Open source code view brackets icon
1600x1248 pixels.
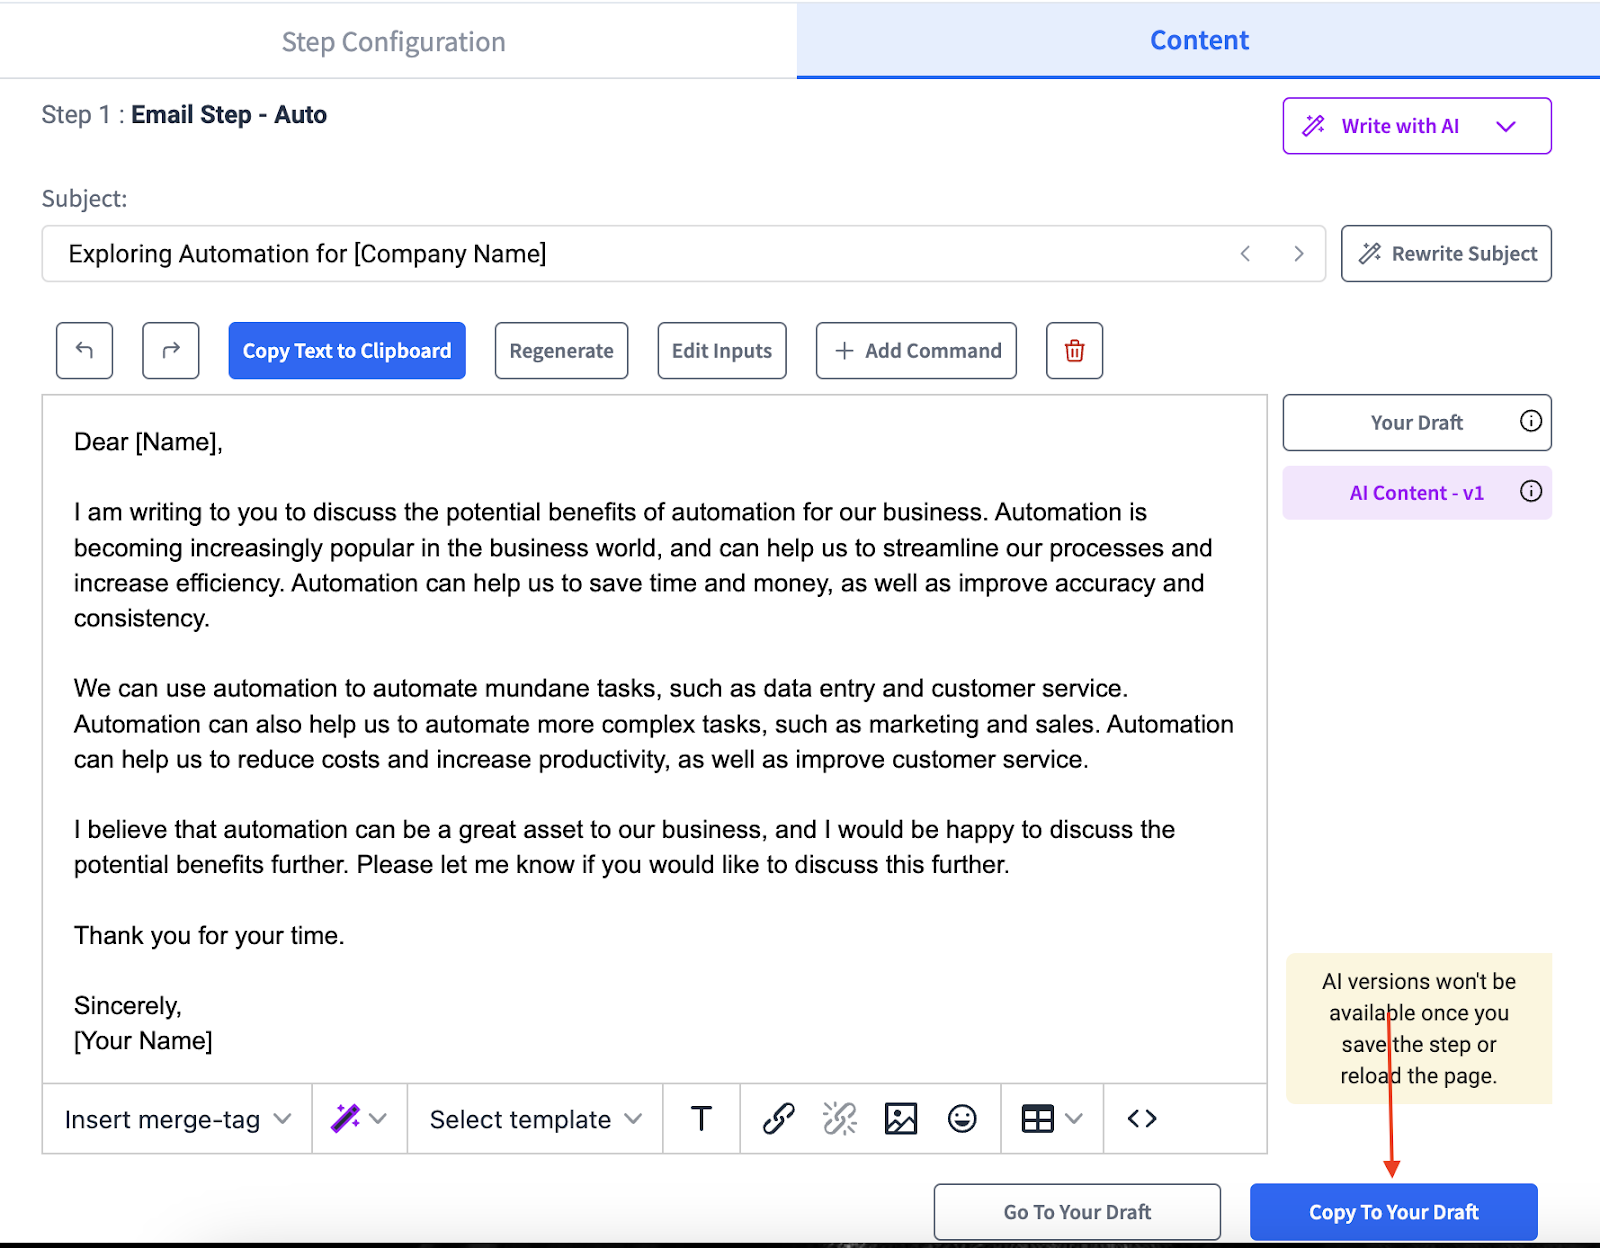[x=1142, y=1119]
